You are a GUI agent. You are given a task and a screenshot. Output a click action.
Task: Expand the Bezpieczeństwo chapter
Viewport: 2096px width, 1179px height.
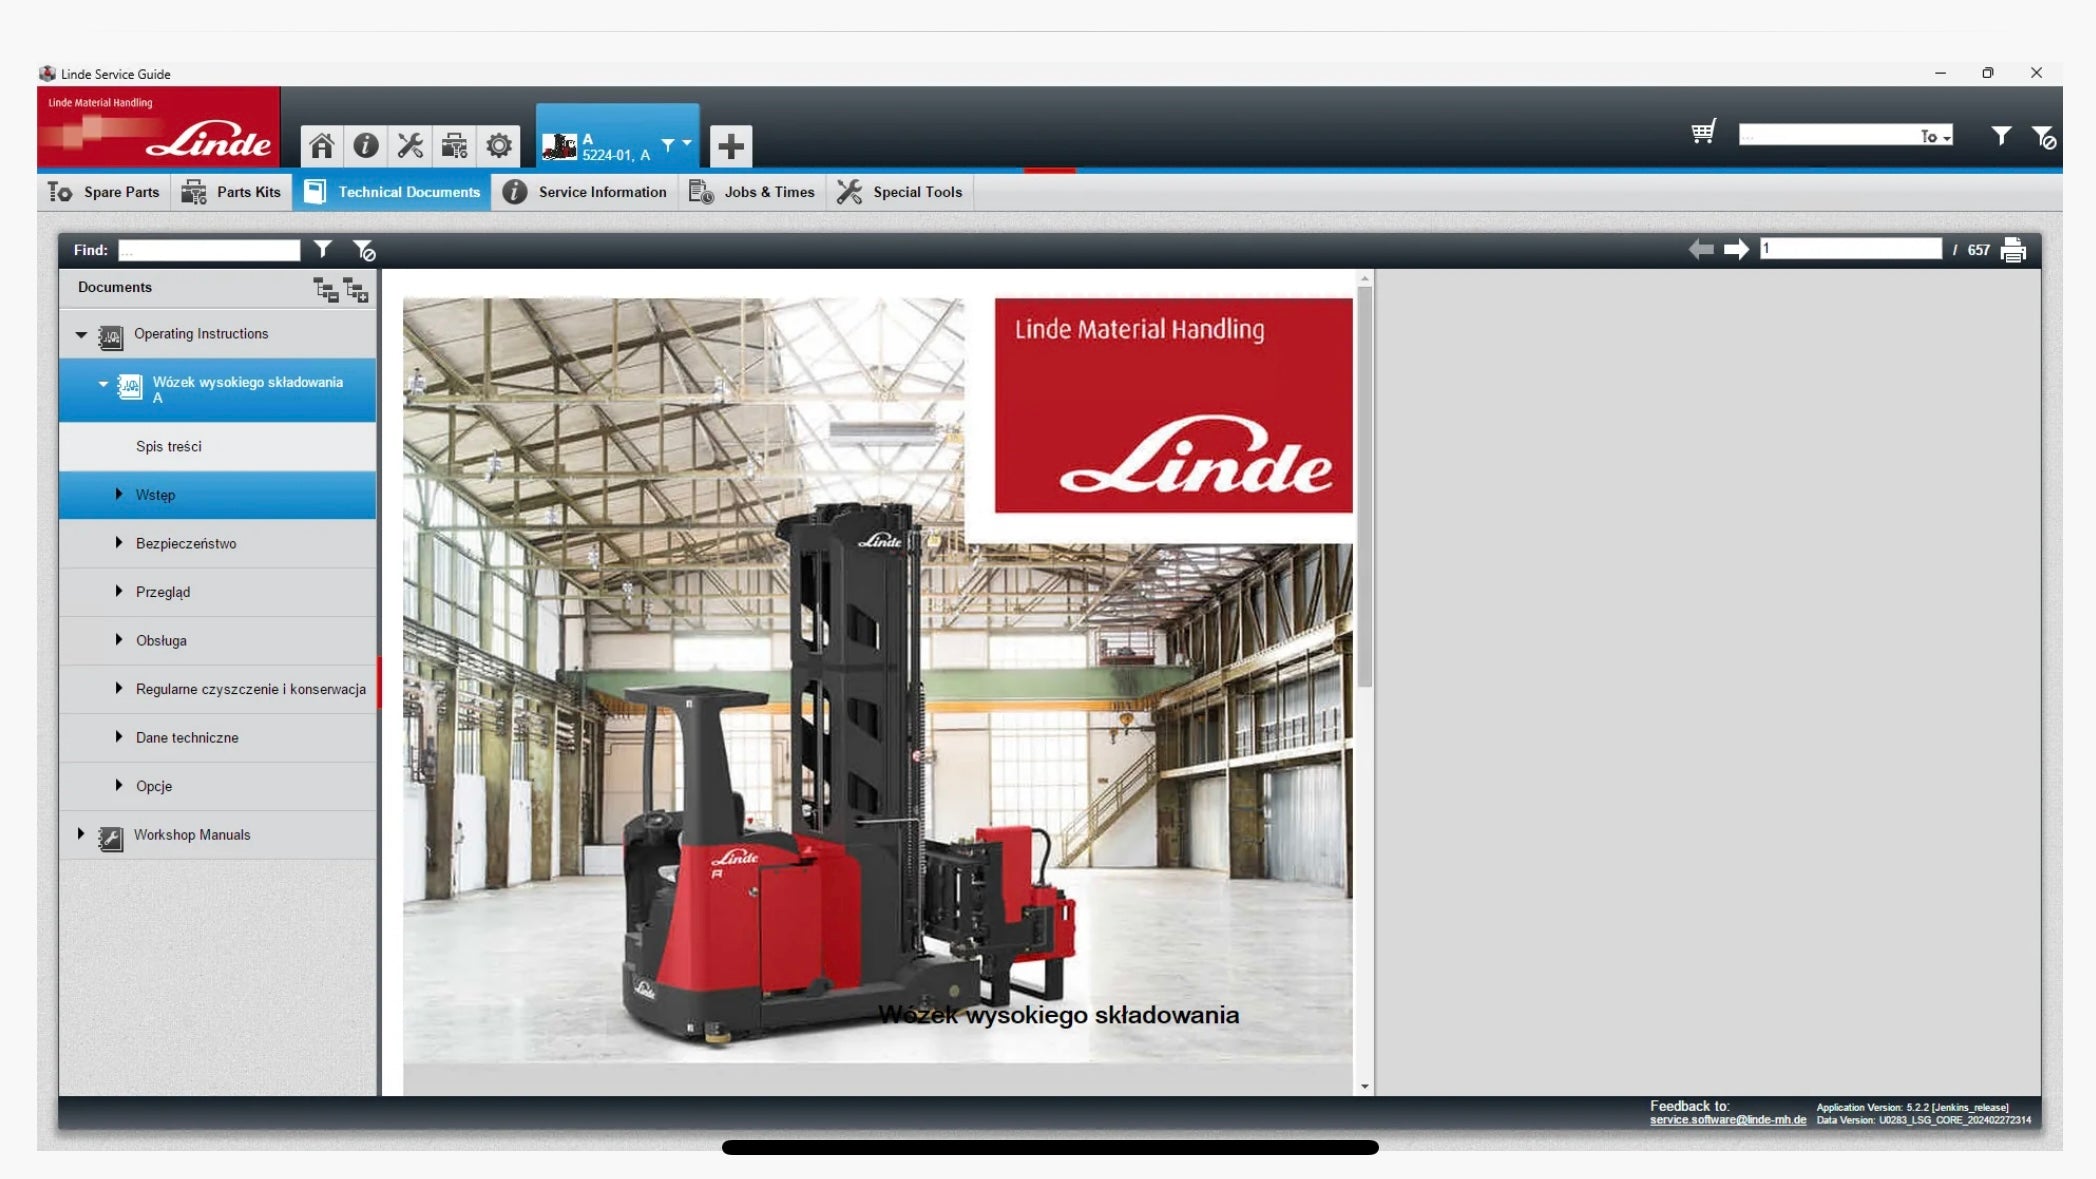pyautogui.click(x=119, y=543)
